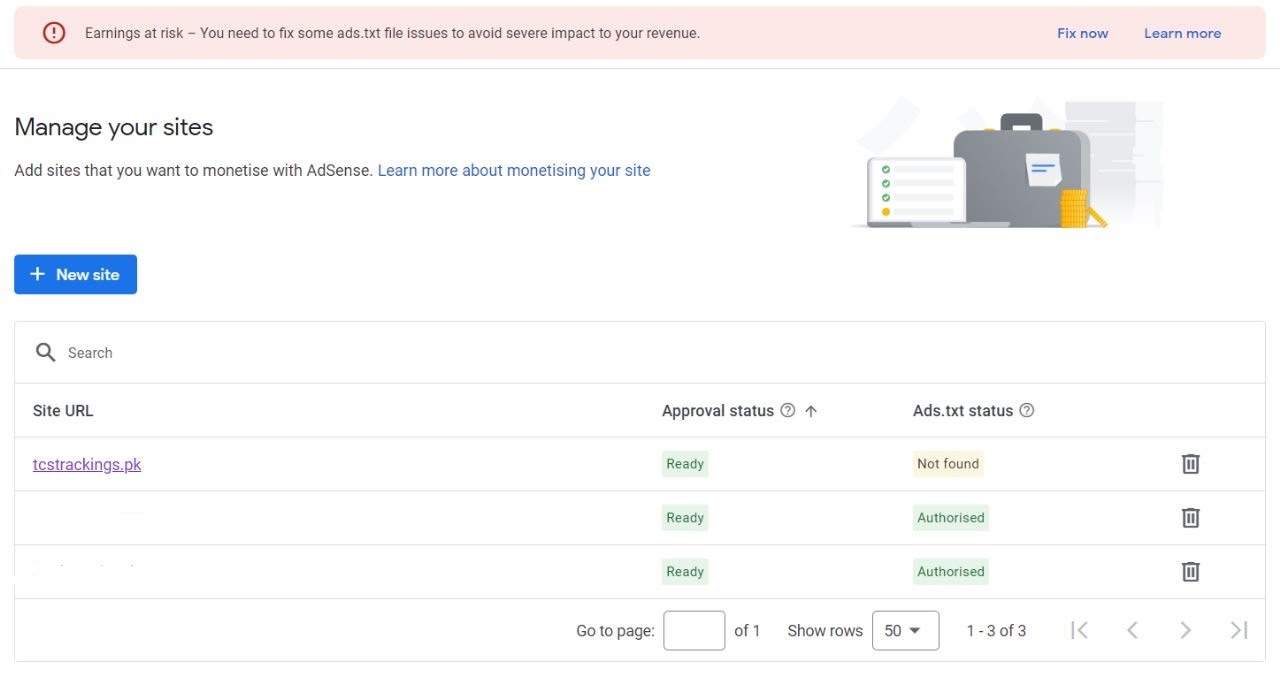Open Learn more about monetising your site
Viewport: 1280px width, 676px height.
coord(514,170)
